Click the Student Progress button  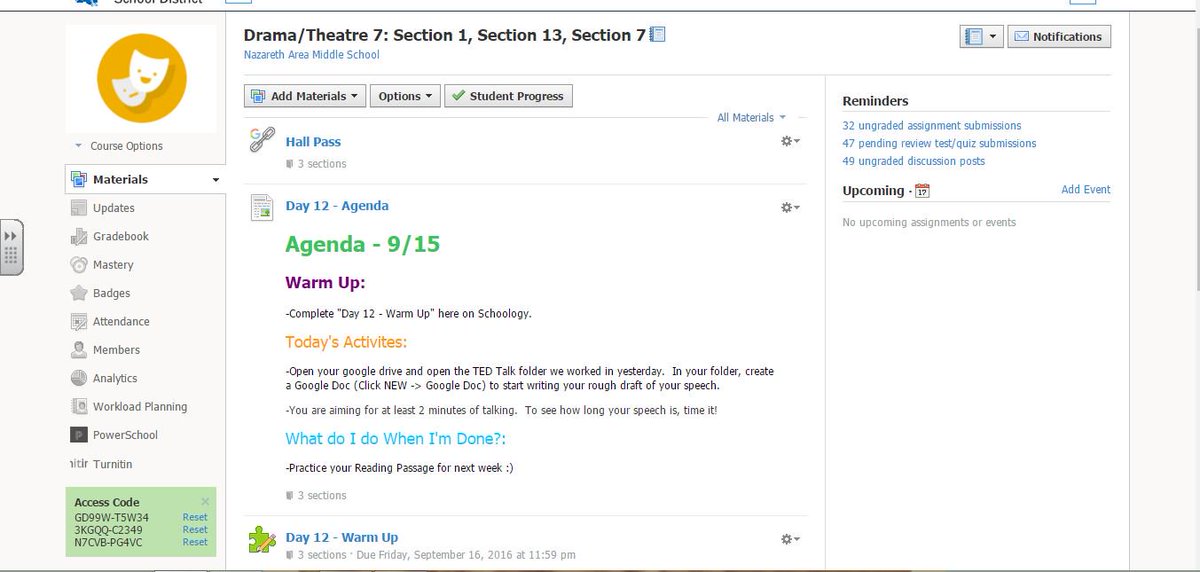pos(508,96)
